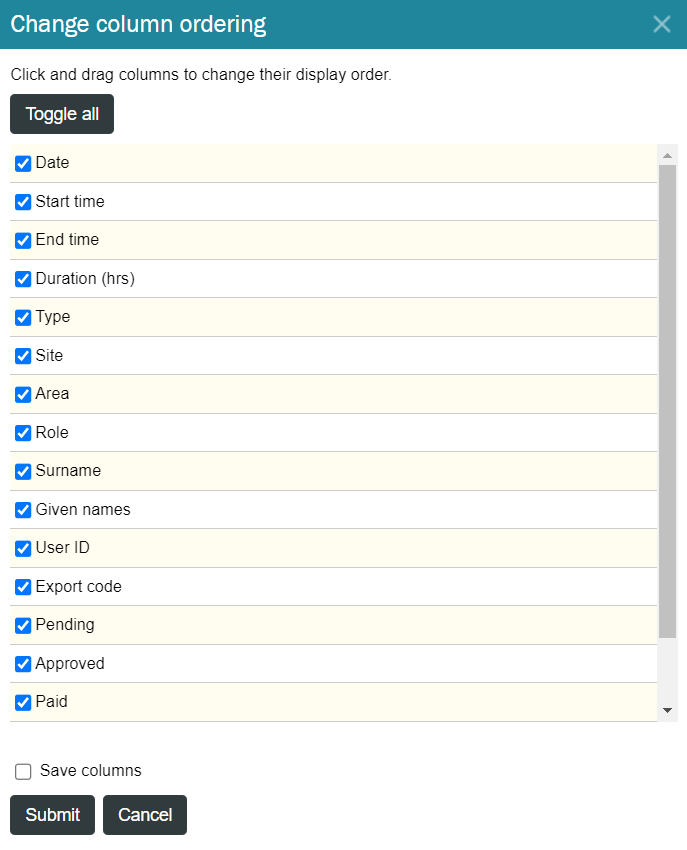Toggle the Surname column checkbox
Viewport: 687px width, 850px height.
tap(23, 471)
